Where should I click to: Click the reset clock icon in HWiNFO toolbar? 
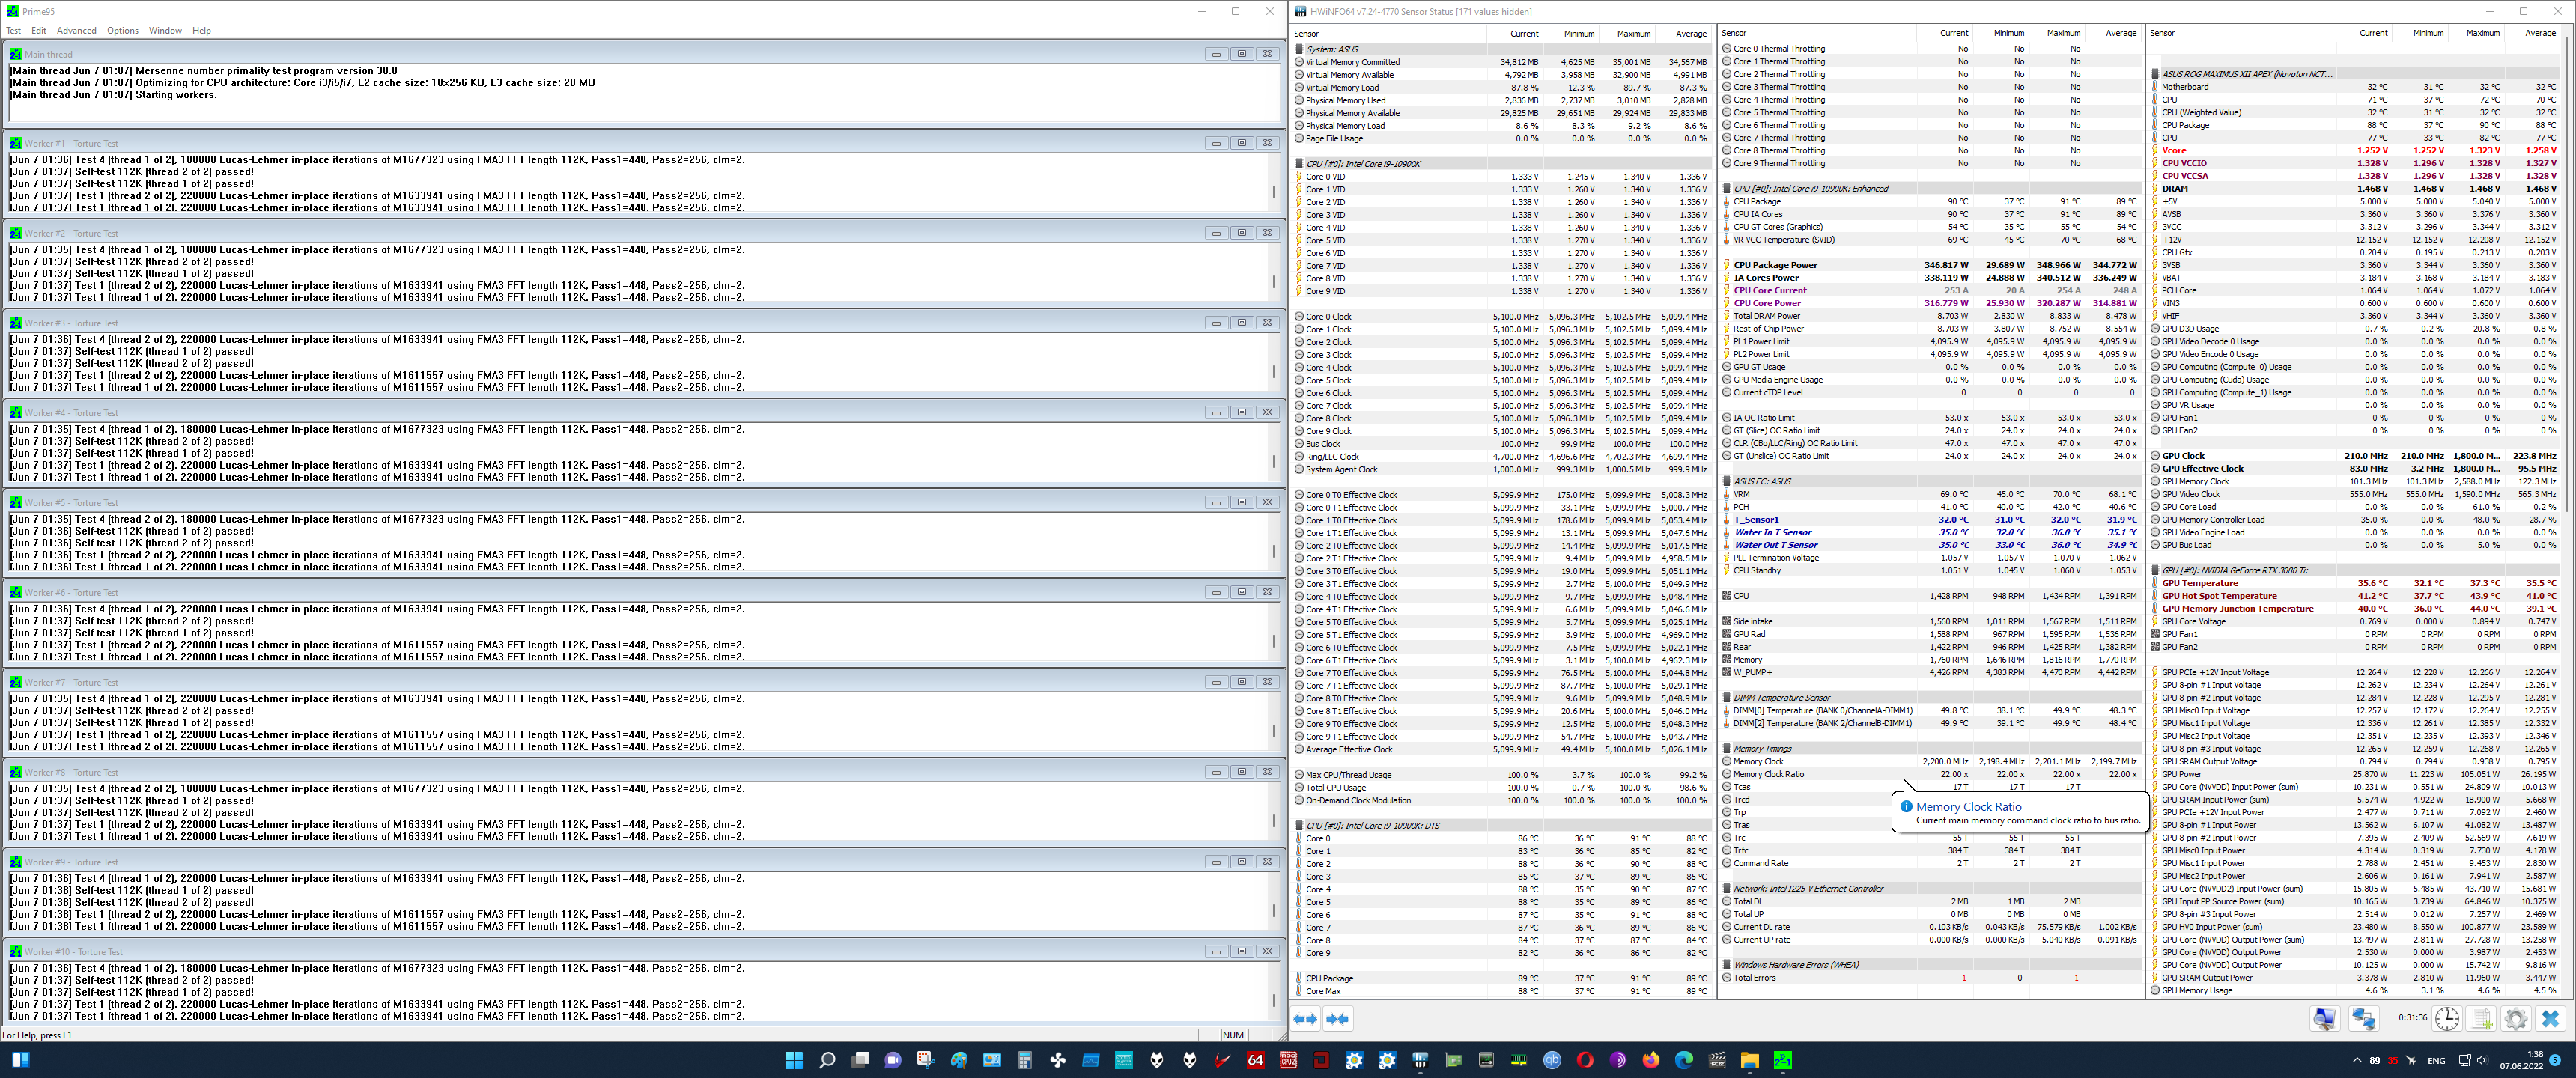coord(2447,1019)
